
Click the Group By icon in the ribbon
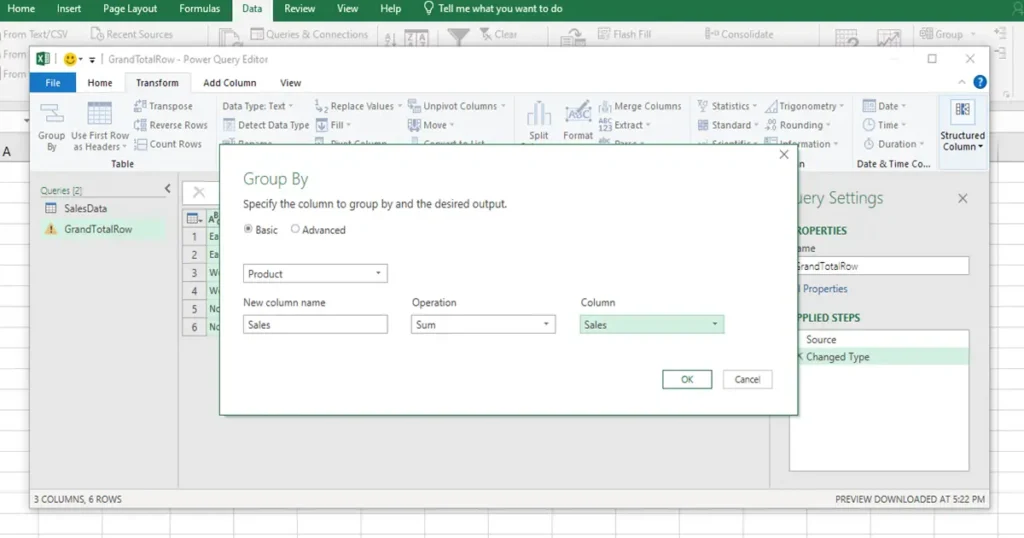[x=51, y=114]
